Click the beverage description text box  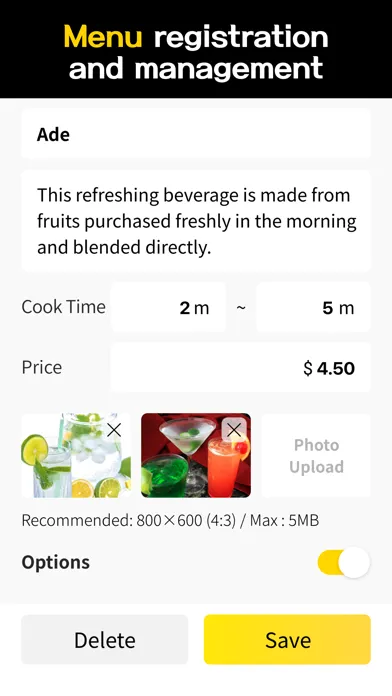tap(196, 221)
